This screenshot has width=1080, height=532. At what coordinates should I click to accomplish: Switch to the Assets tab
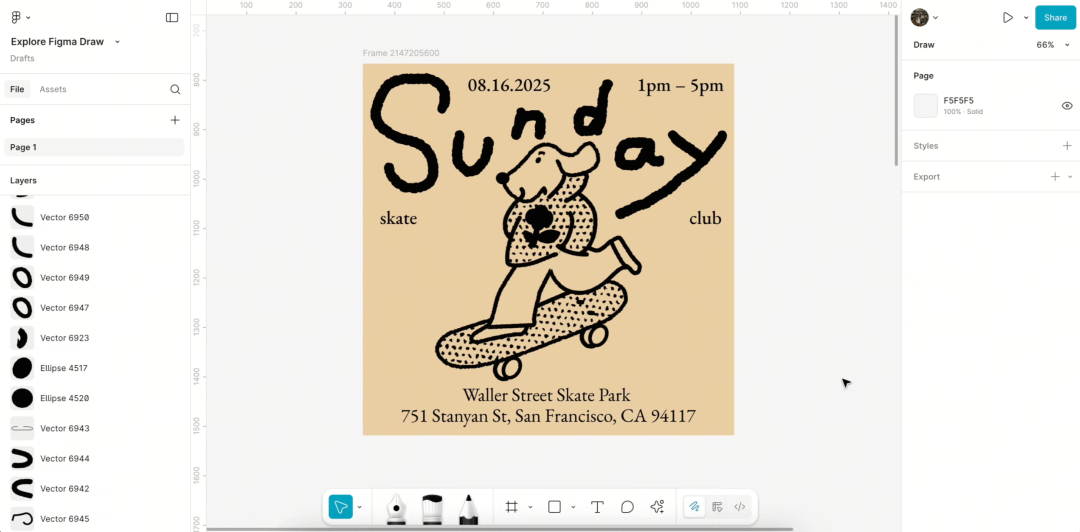coord(53,90)
